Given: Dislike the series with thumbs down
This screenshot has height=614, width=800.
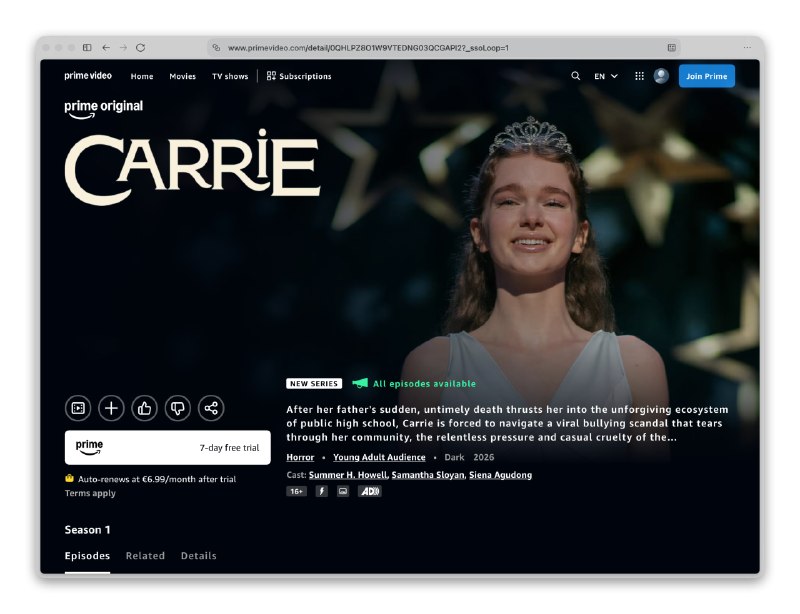Looking at the screenshot, I should [x=178, y=408].
